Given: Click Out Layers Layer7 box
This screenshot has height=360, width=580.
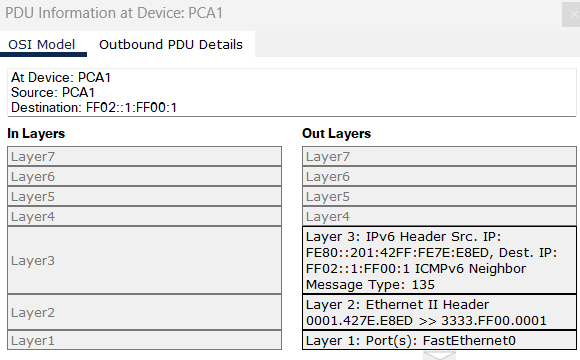Looking at the screenshot, I should (x=439, y=156).
